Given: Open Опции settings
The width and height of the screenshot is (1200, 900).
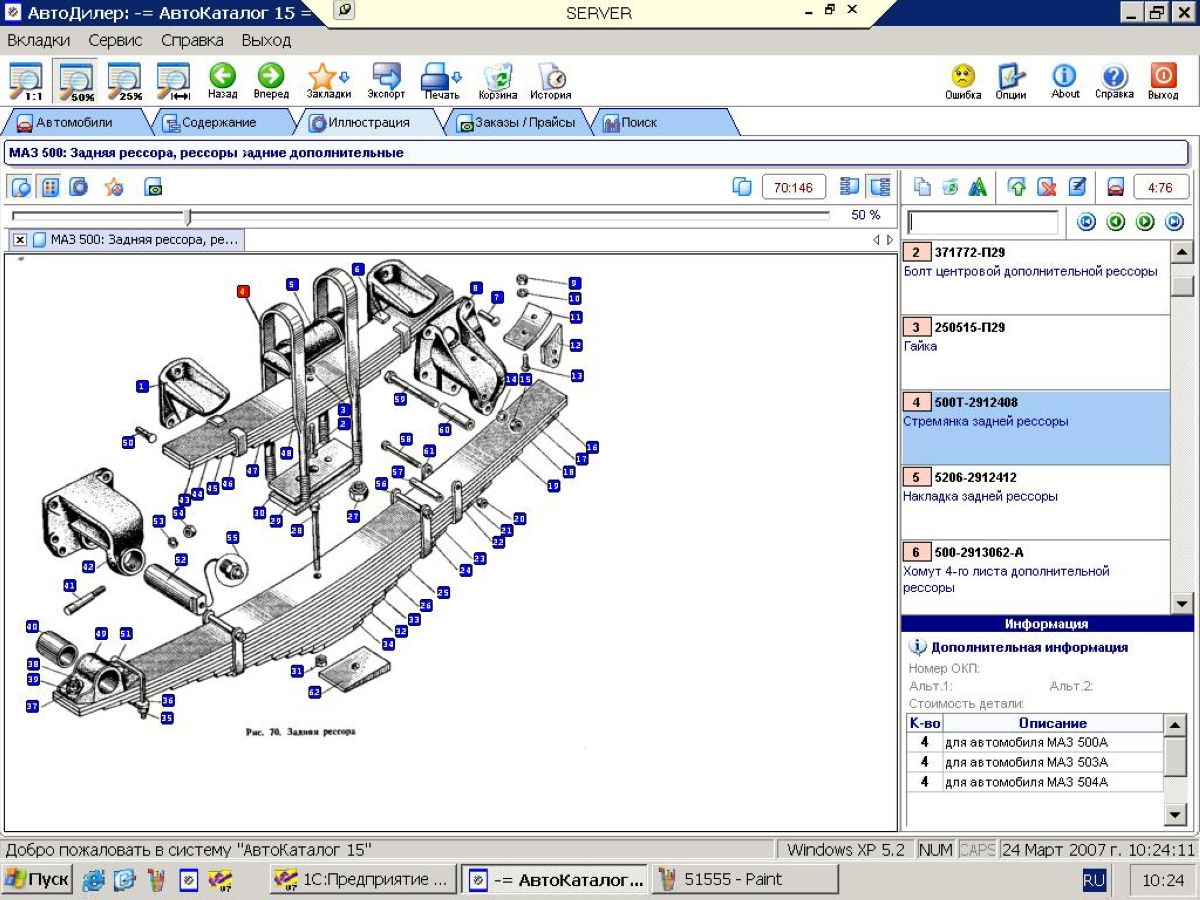Looking at the screenshot, I should pyautogui.click(x=1011, y=81).
